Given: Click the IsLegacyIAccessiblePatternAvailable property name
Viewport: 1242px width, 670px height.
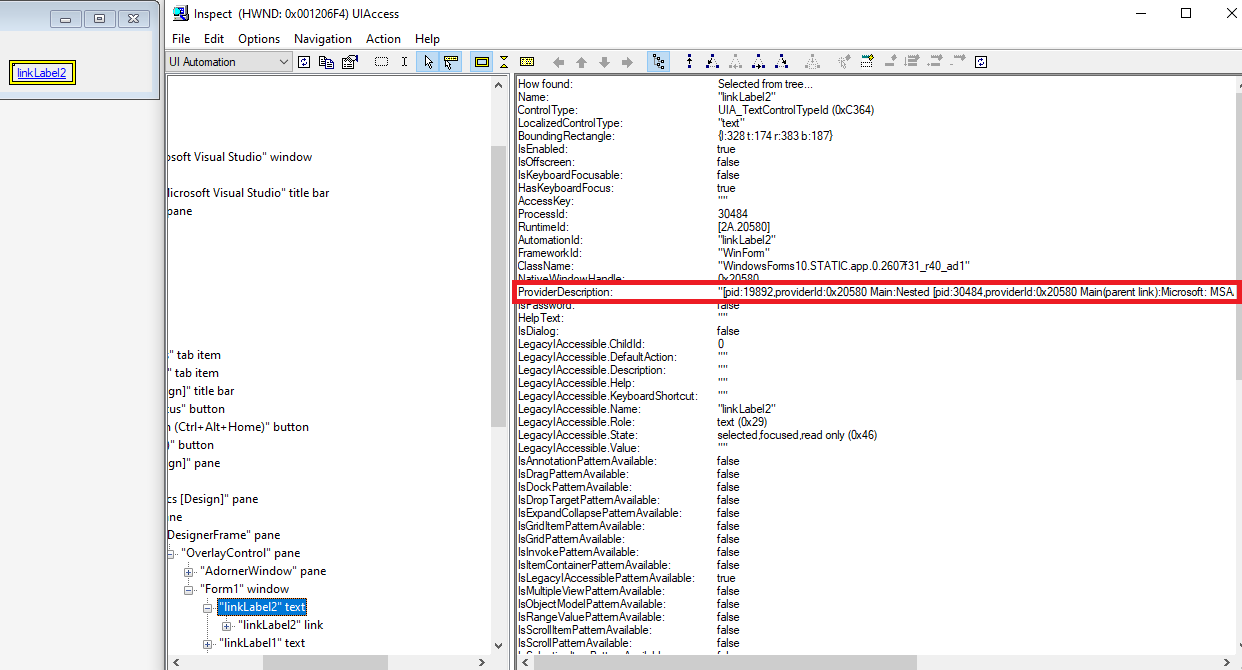Looking at the screenshot, I should (606, 578).
